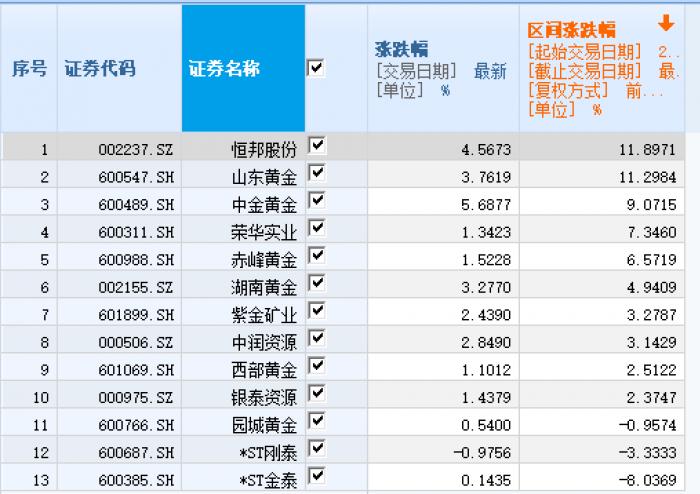Screen dimensions: 700x494
Task: Toggle the checkbox for *ST刚泰
Action: tap(317, 449)
